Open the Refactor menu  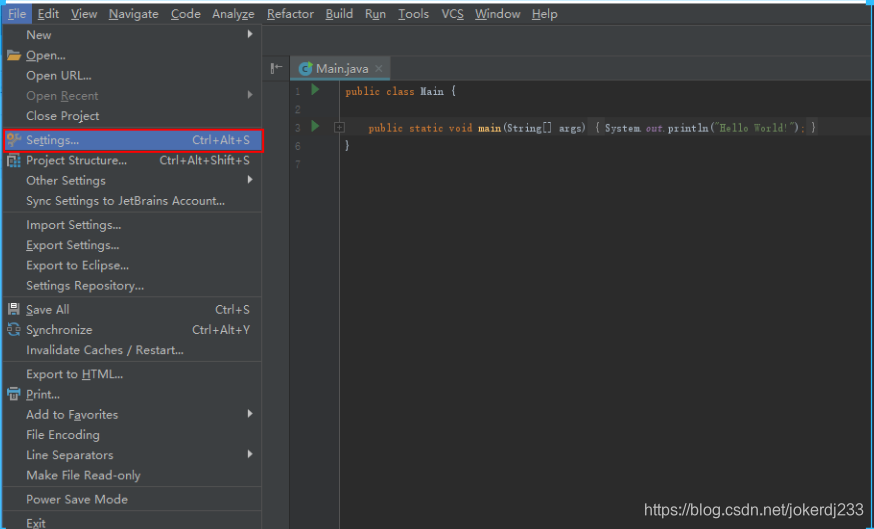point(290,14)
